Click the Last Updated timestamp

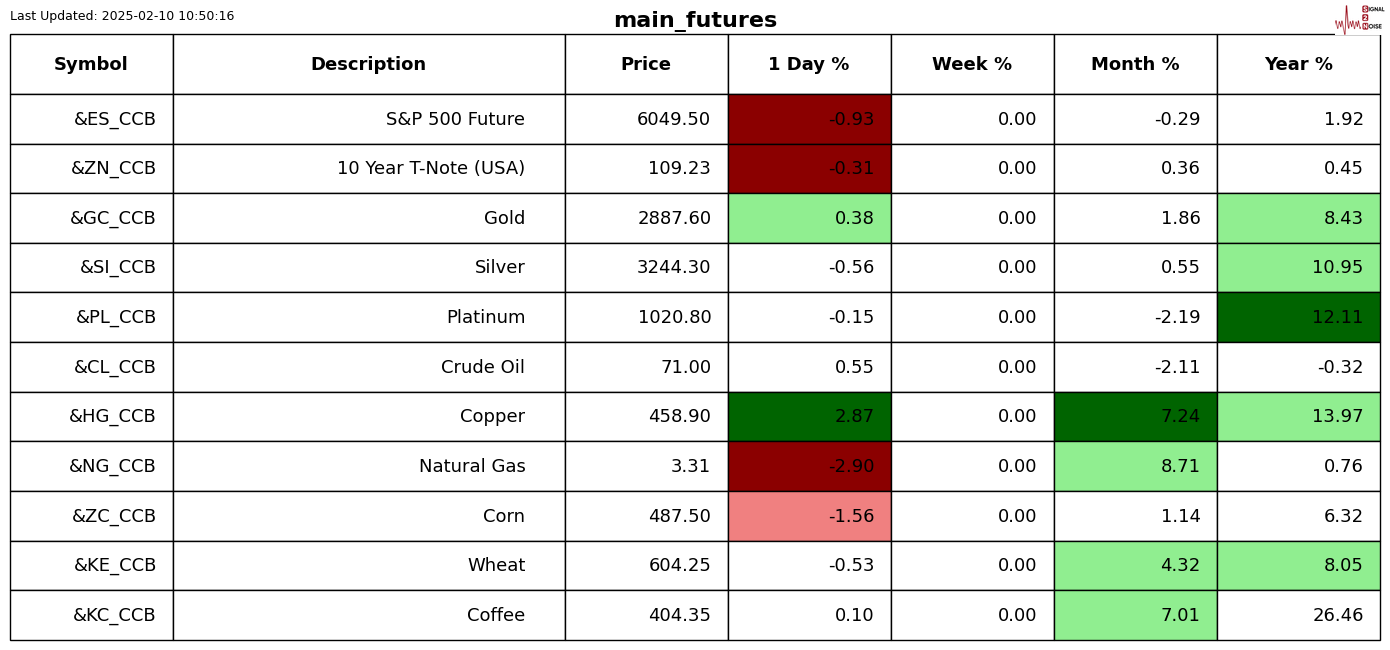pyautogui.click(x=122, y=16)
